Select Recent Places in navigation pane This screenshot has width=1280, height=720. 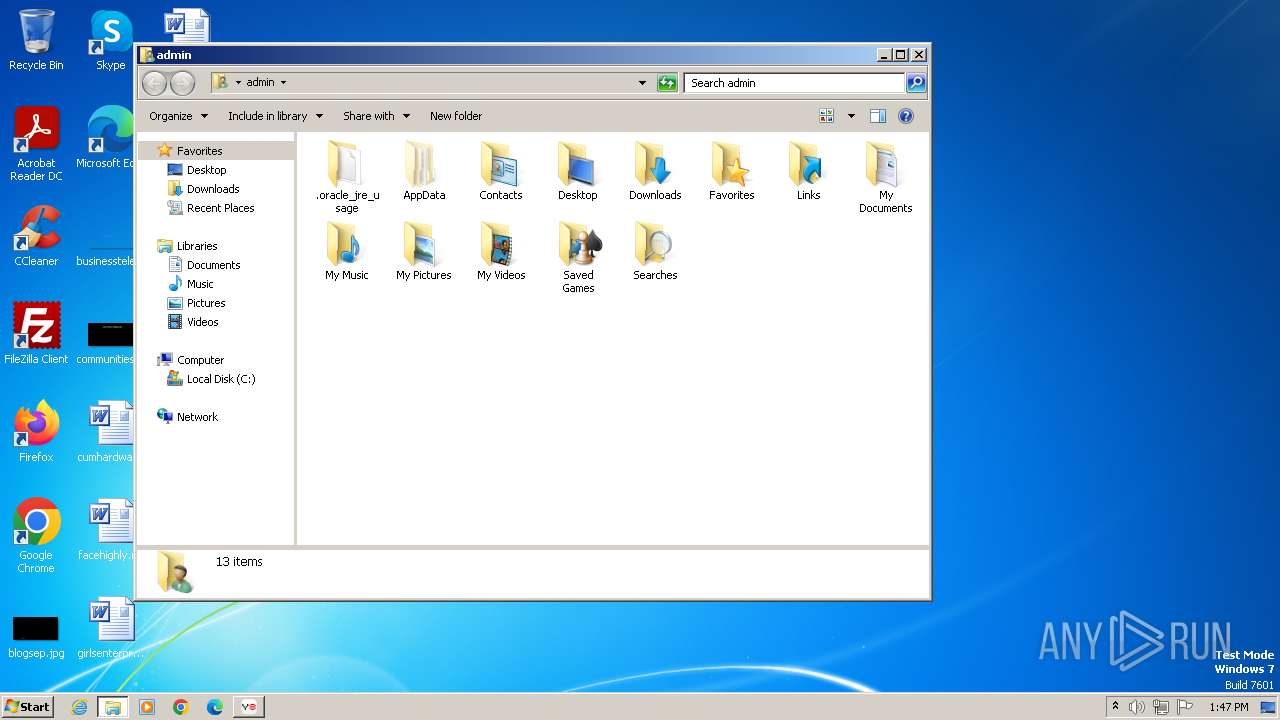coord(220,208)
